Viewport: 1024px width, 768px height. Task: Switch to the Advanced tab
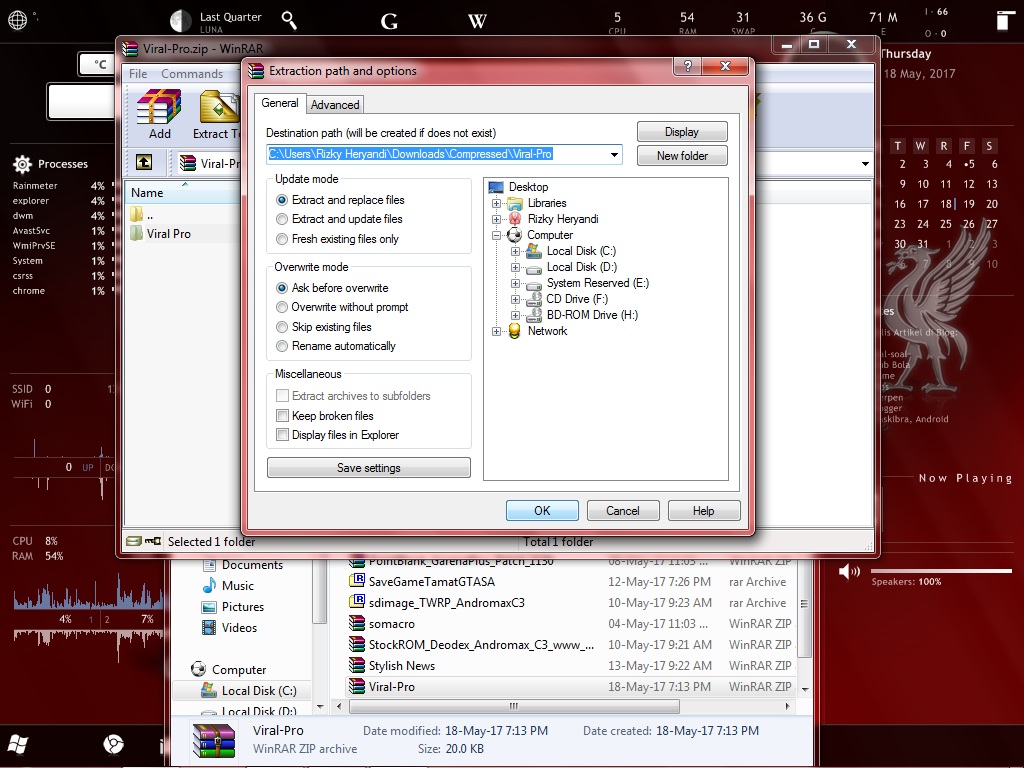[x=335, y=104]
